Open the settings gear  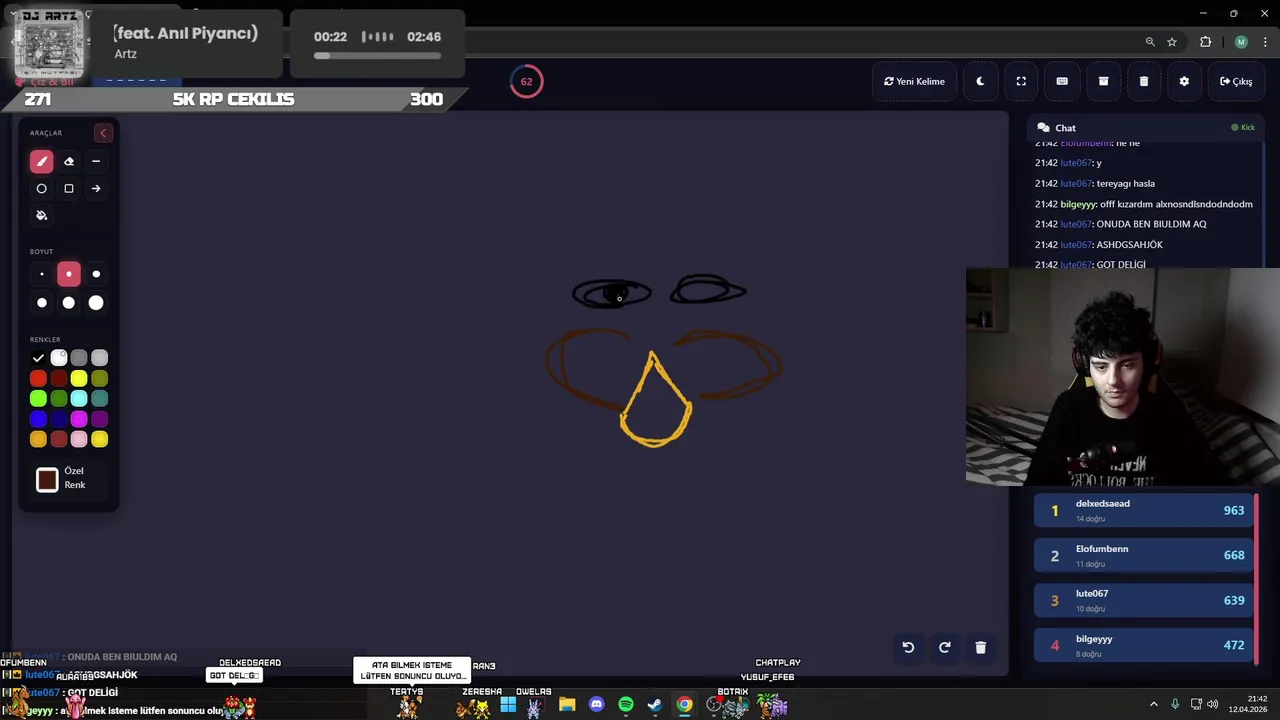coord(1184,81)
